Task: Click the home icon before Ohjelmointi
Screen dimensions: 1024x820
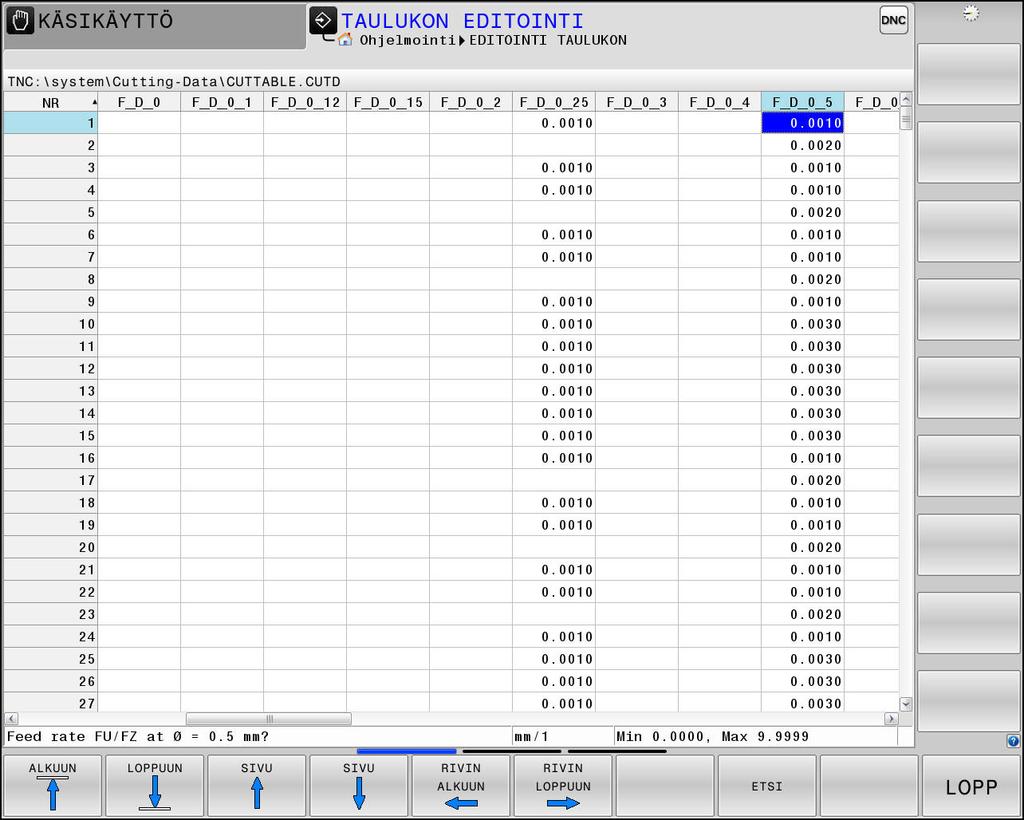Action: point(345,40)
